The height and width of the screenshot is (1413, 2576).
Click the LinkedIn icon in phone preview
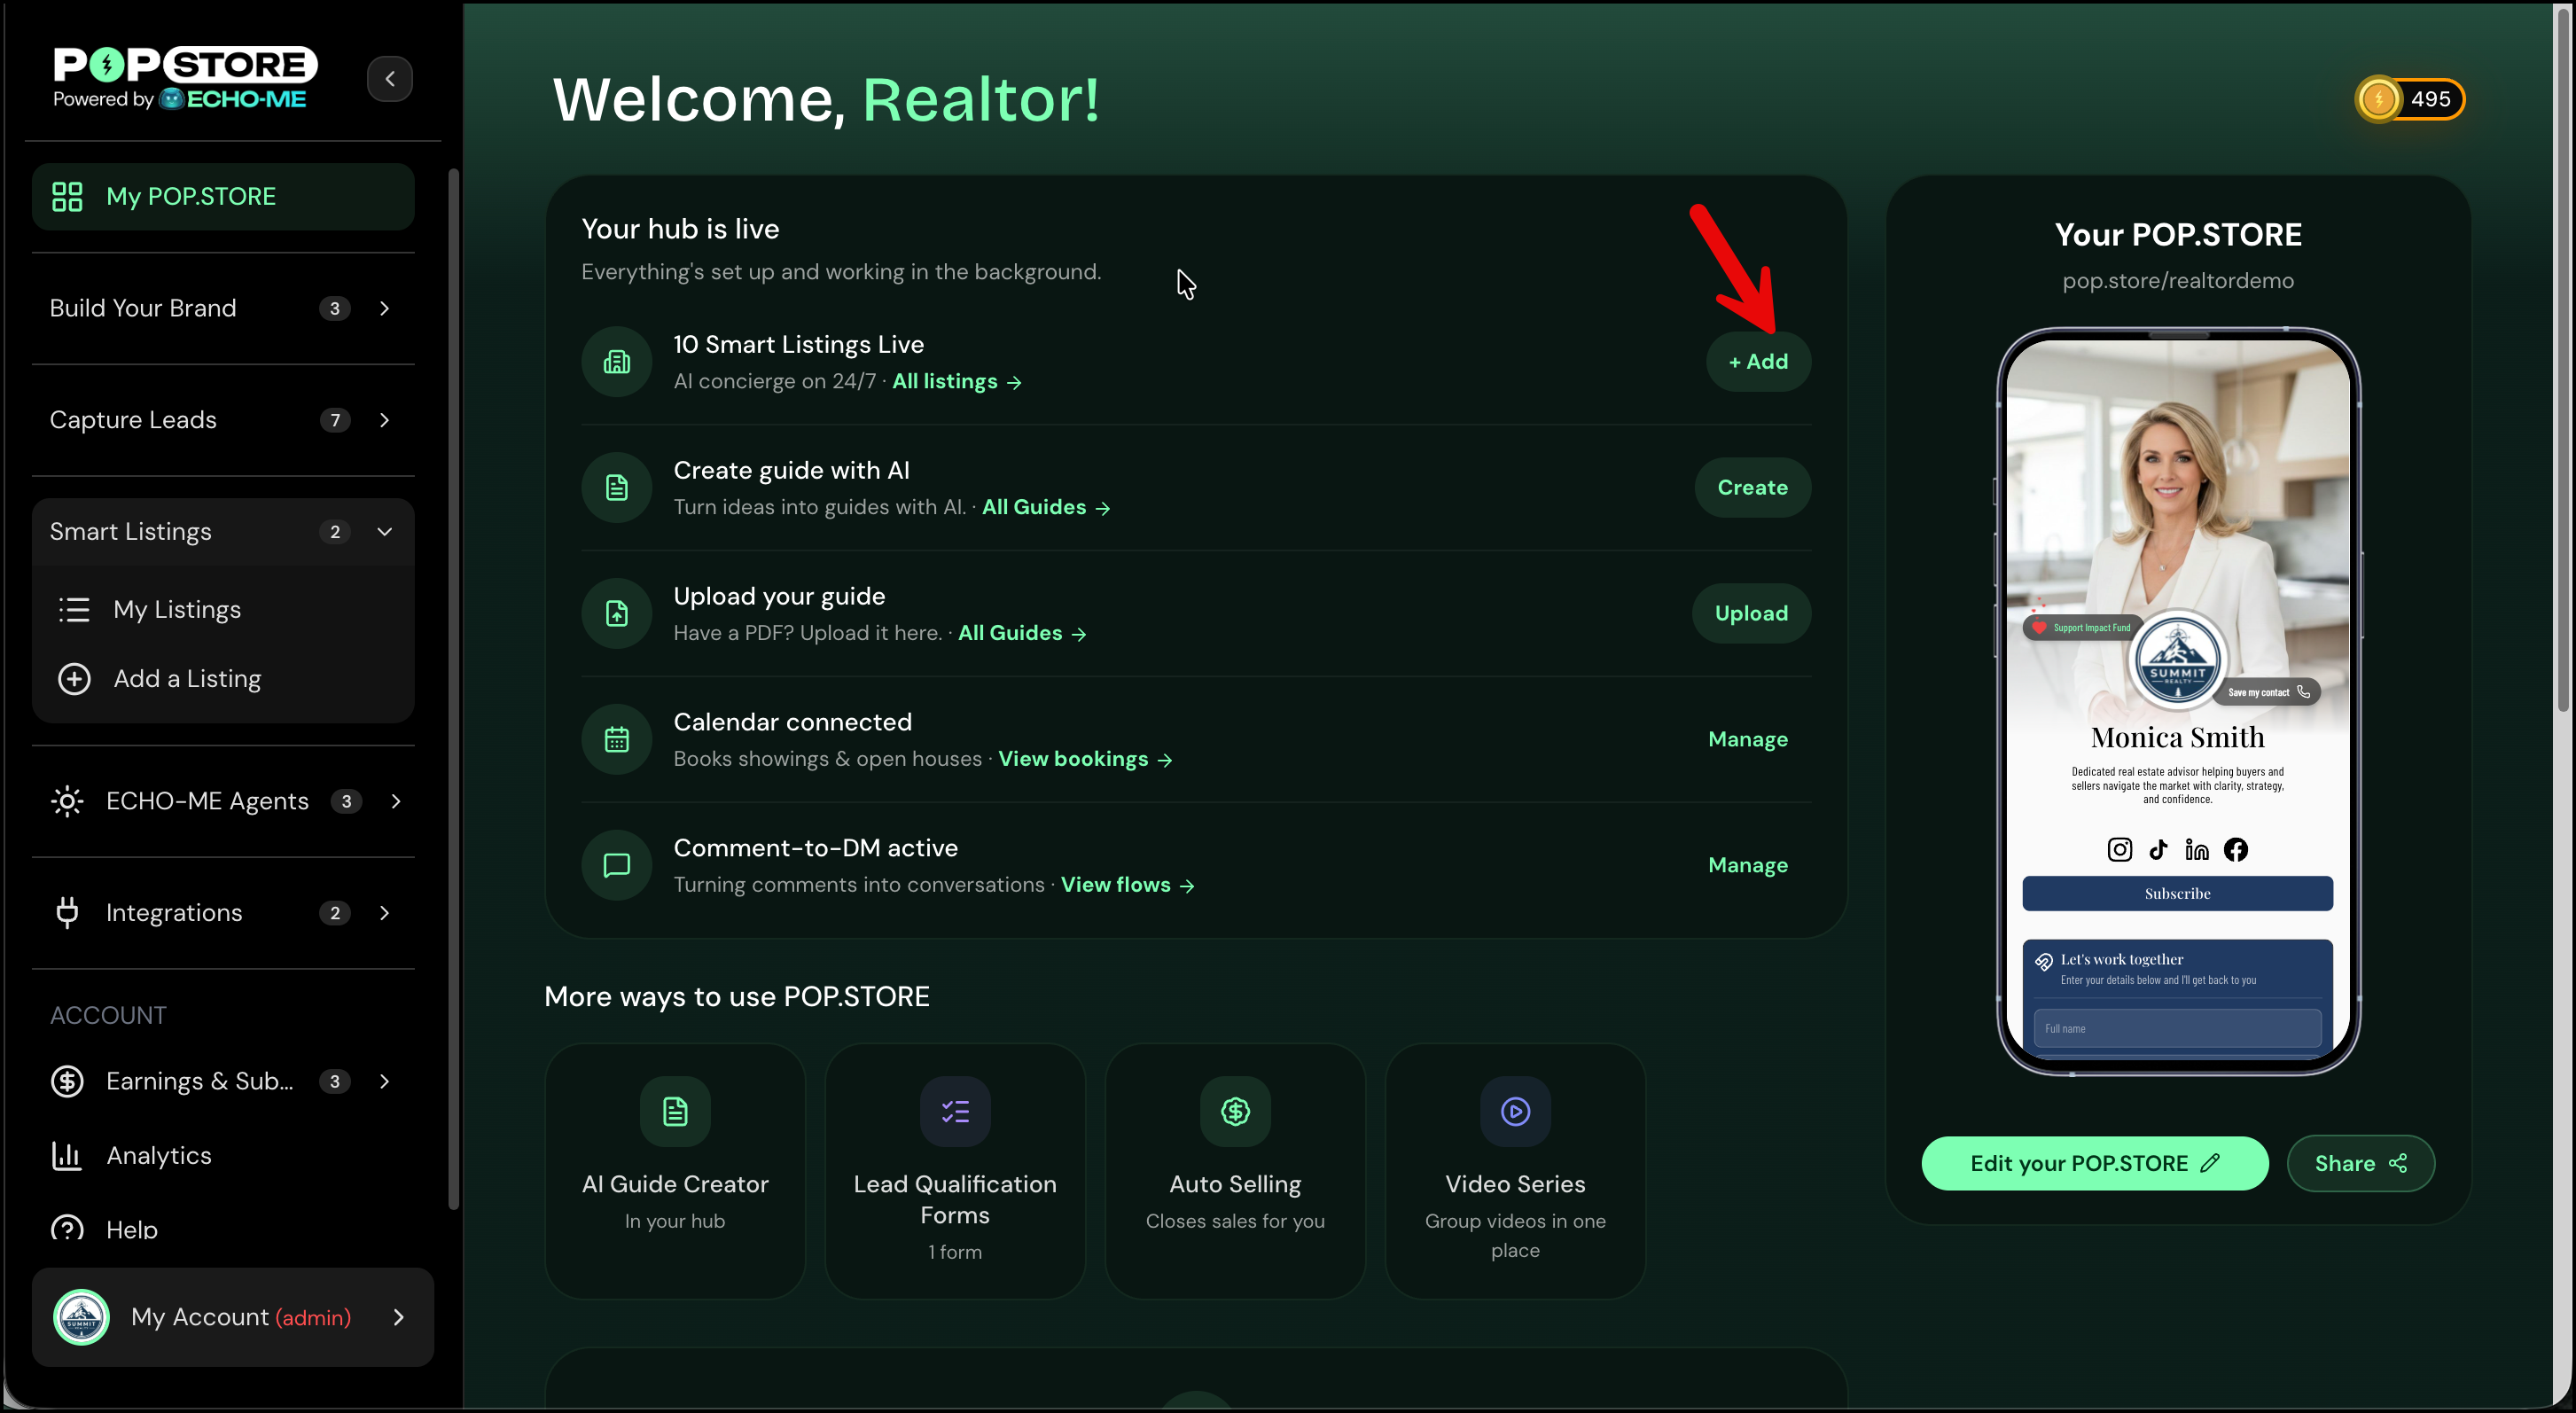pos(2197,850)
